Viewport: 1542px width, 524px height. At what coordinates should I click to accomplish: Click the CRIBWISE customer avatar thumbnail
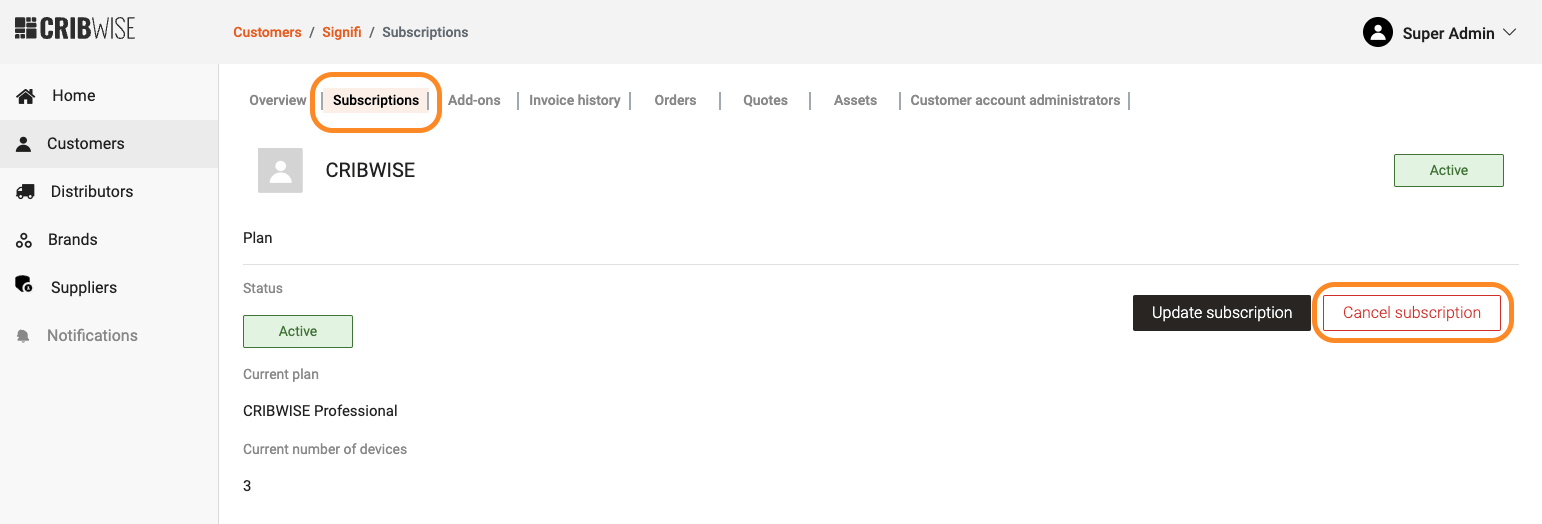[x=280, y=170]
